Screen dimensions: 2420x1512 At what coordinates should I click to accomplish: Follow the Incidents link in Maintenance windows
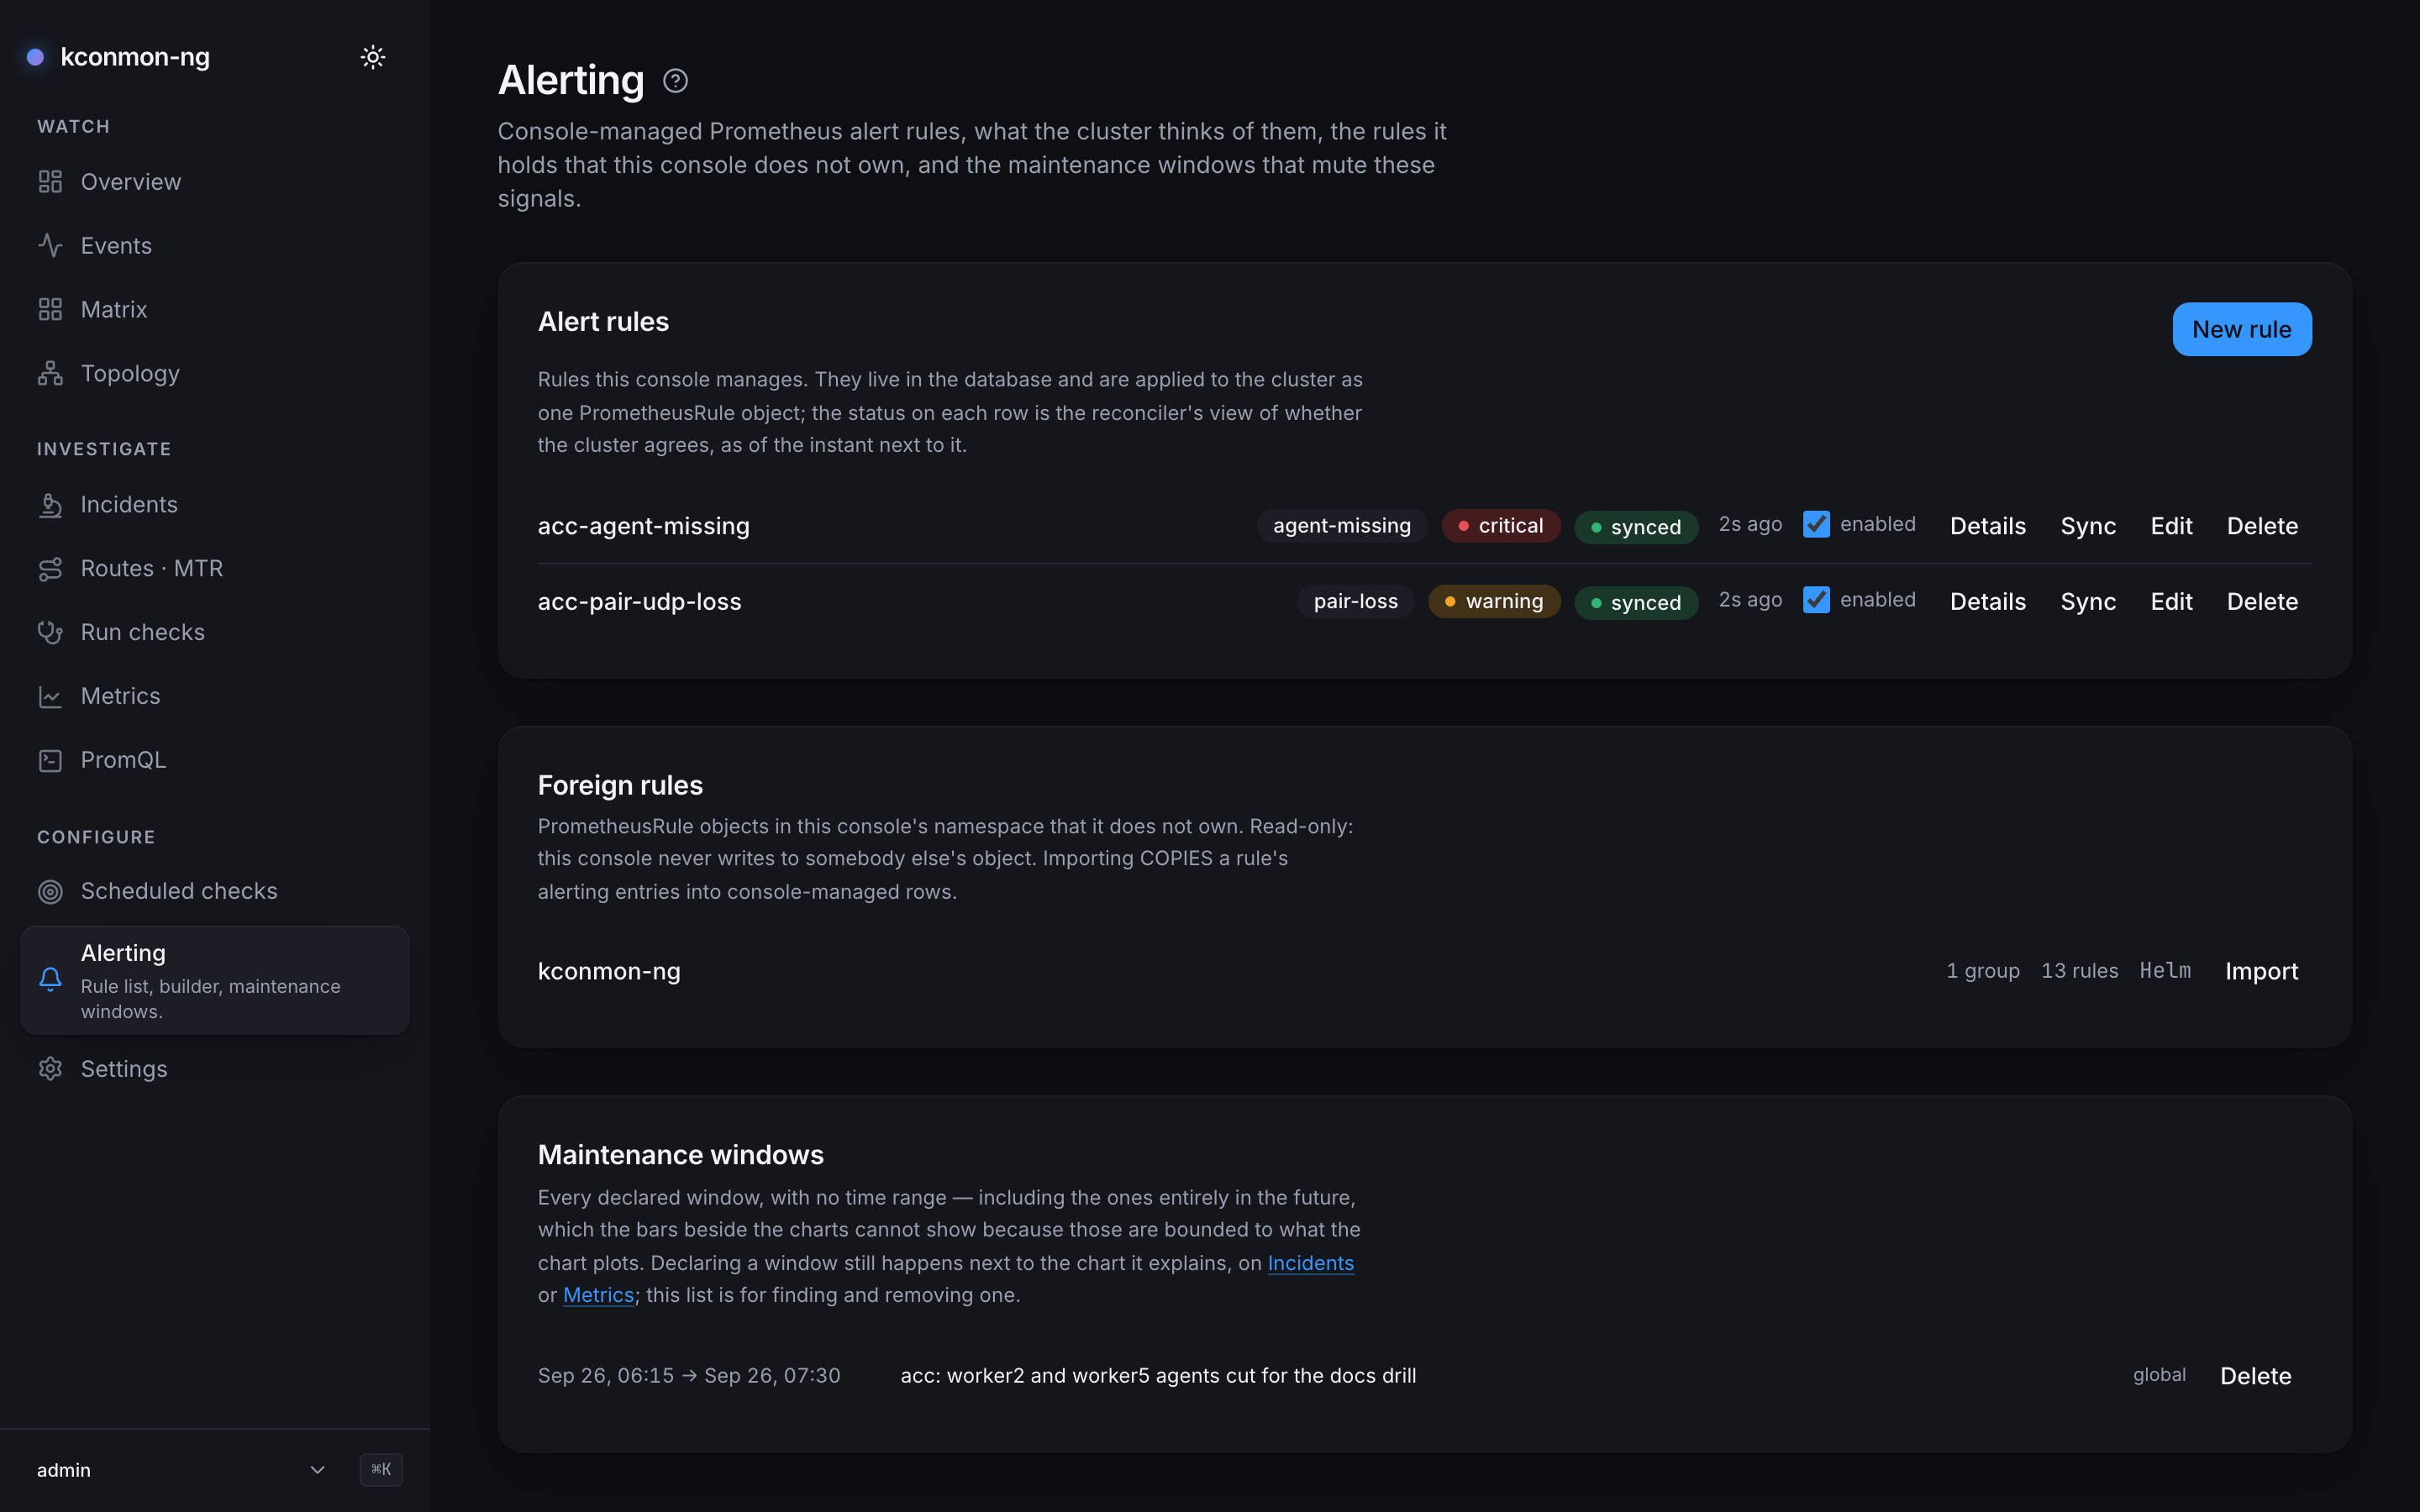[1310, 1263]
